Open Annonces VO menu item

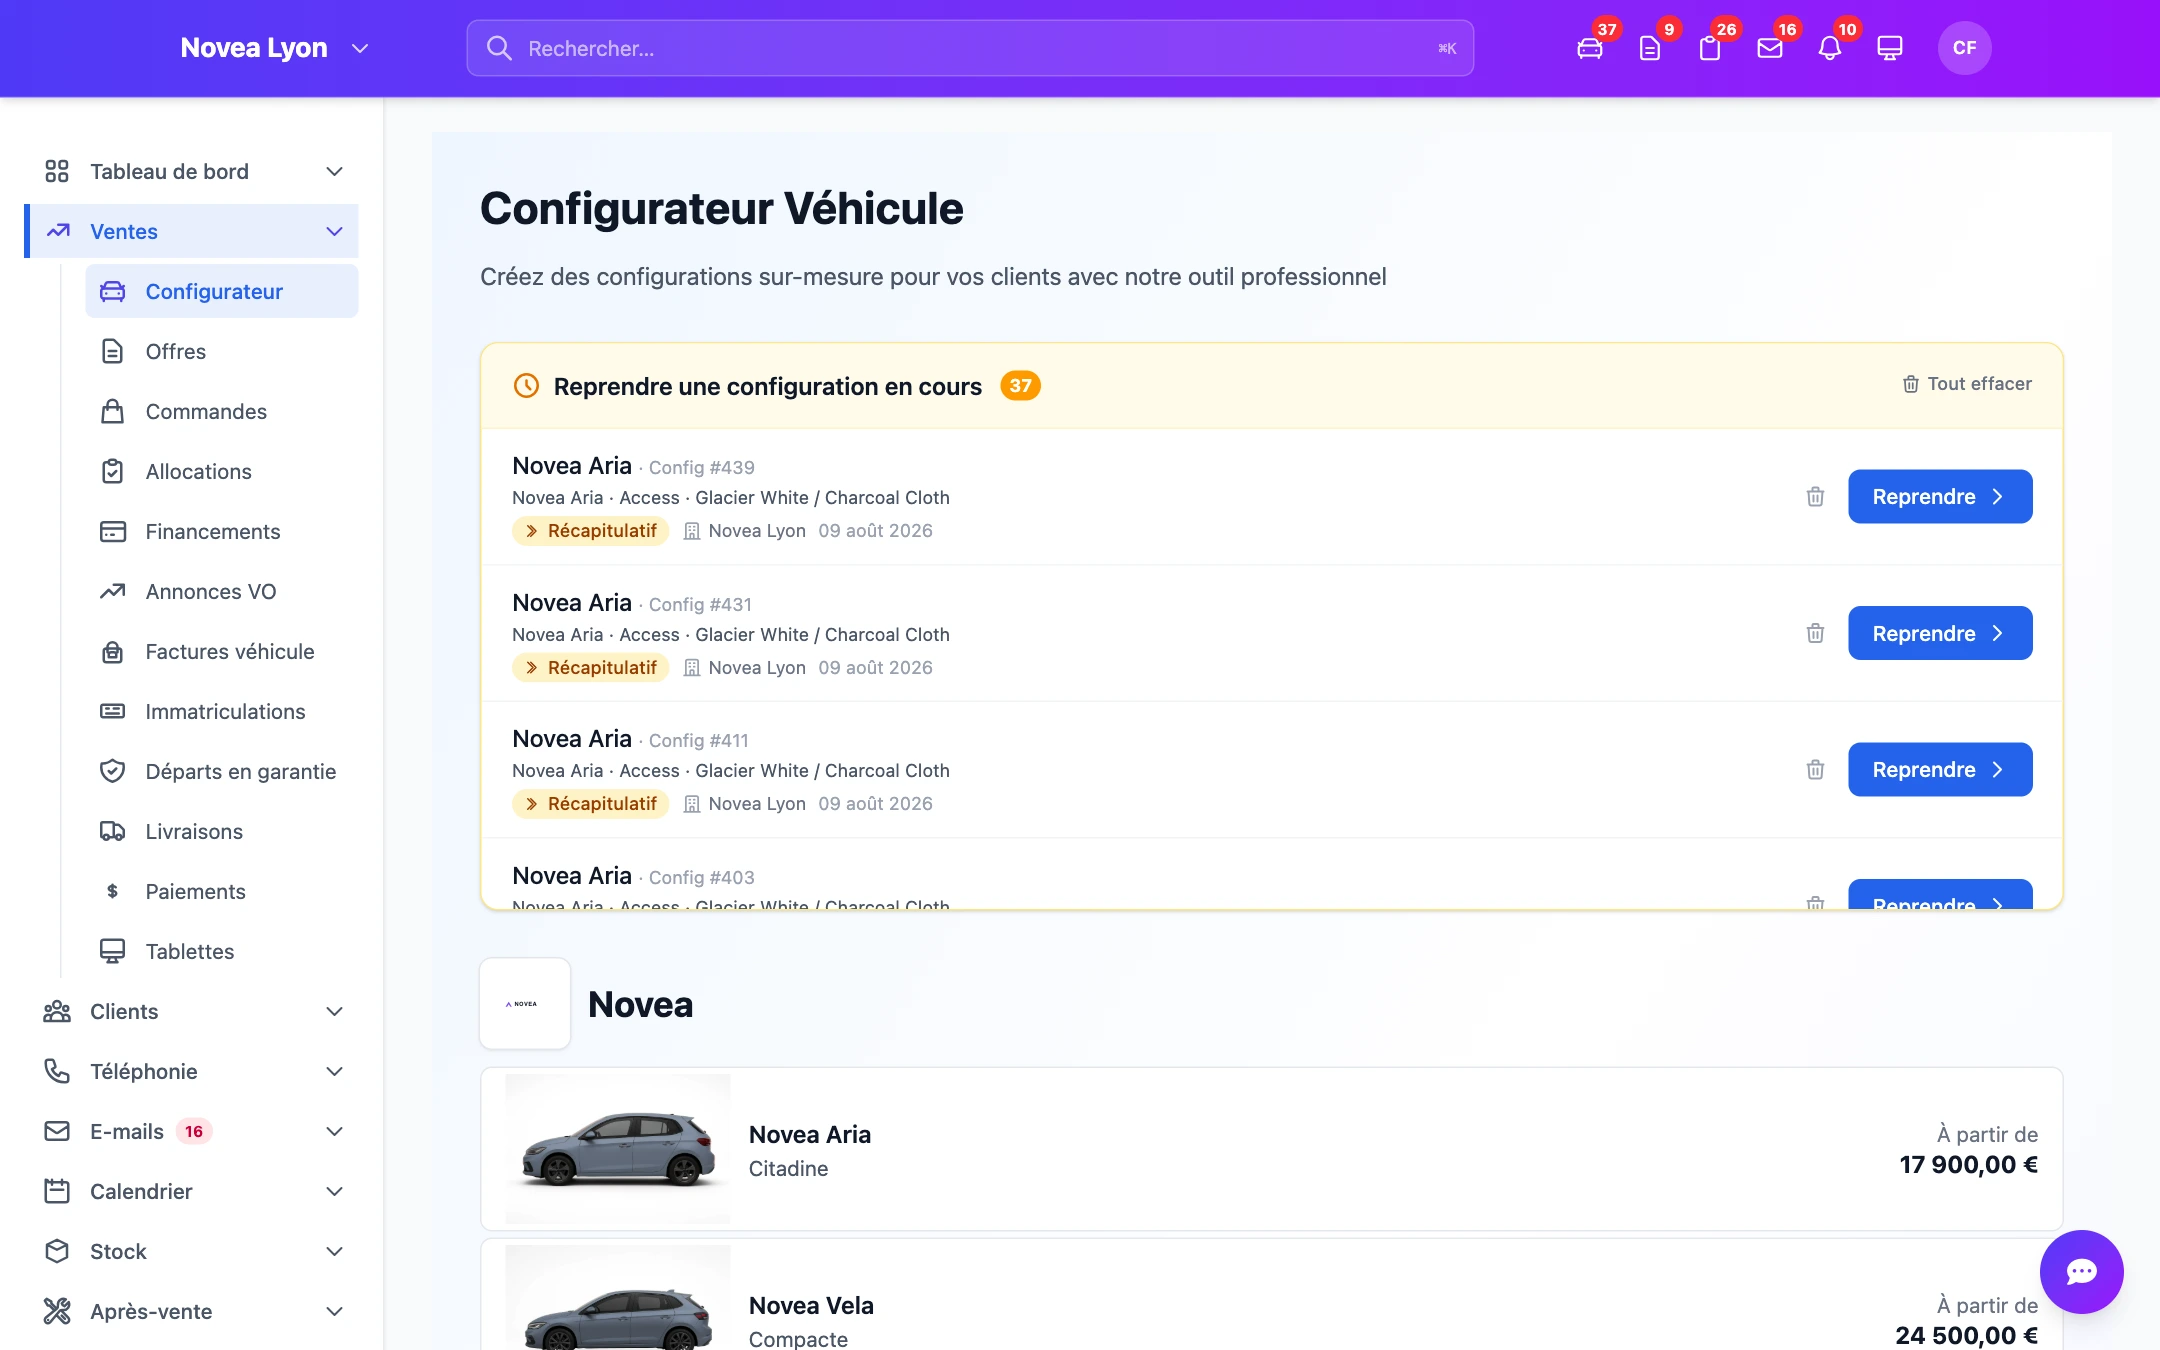(x=222, y=591)
